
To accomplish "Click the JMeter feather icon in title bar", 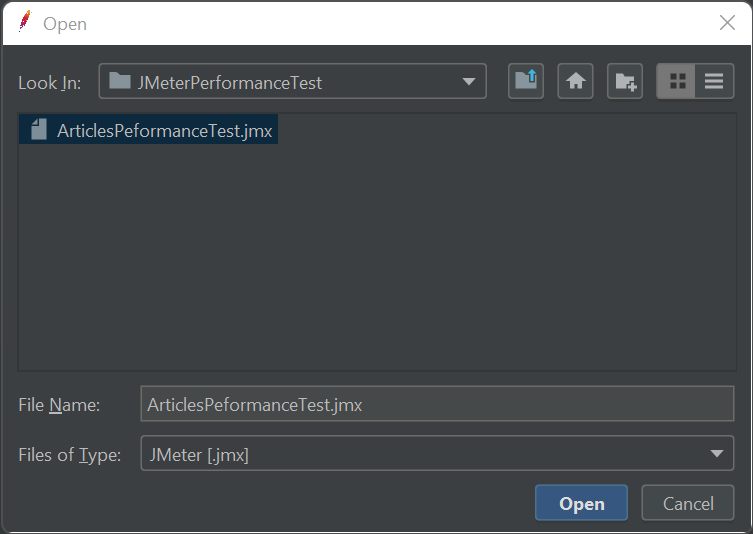I will pyautogui.click(x=24, y=22).
